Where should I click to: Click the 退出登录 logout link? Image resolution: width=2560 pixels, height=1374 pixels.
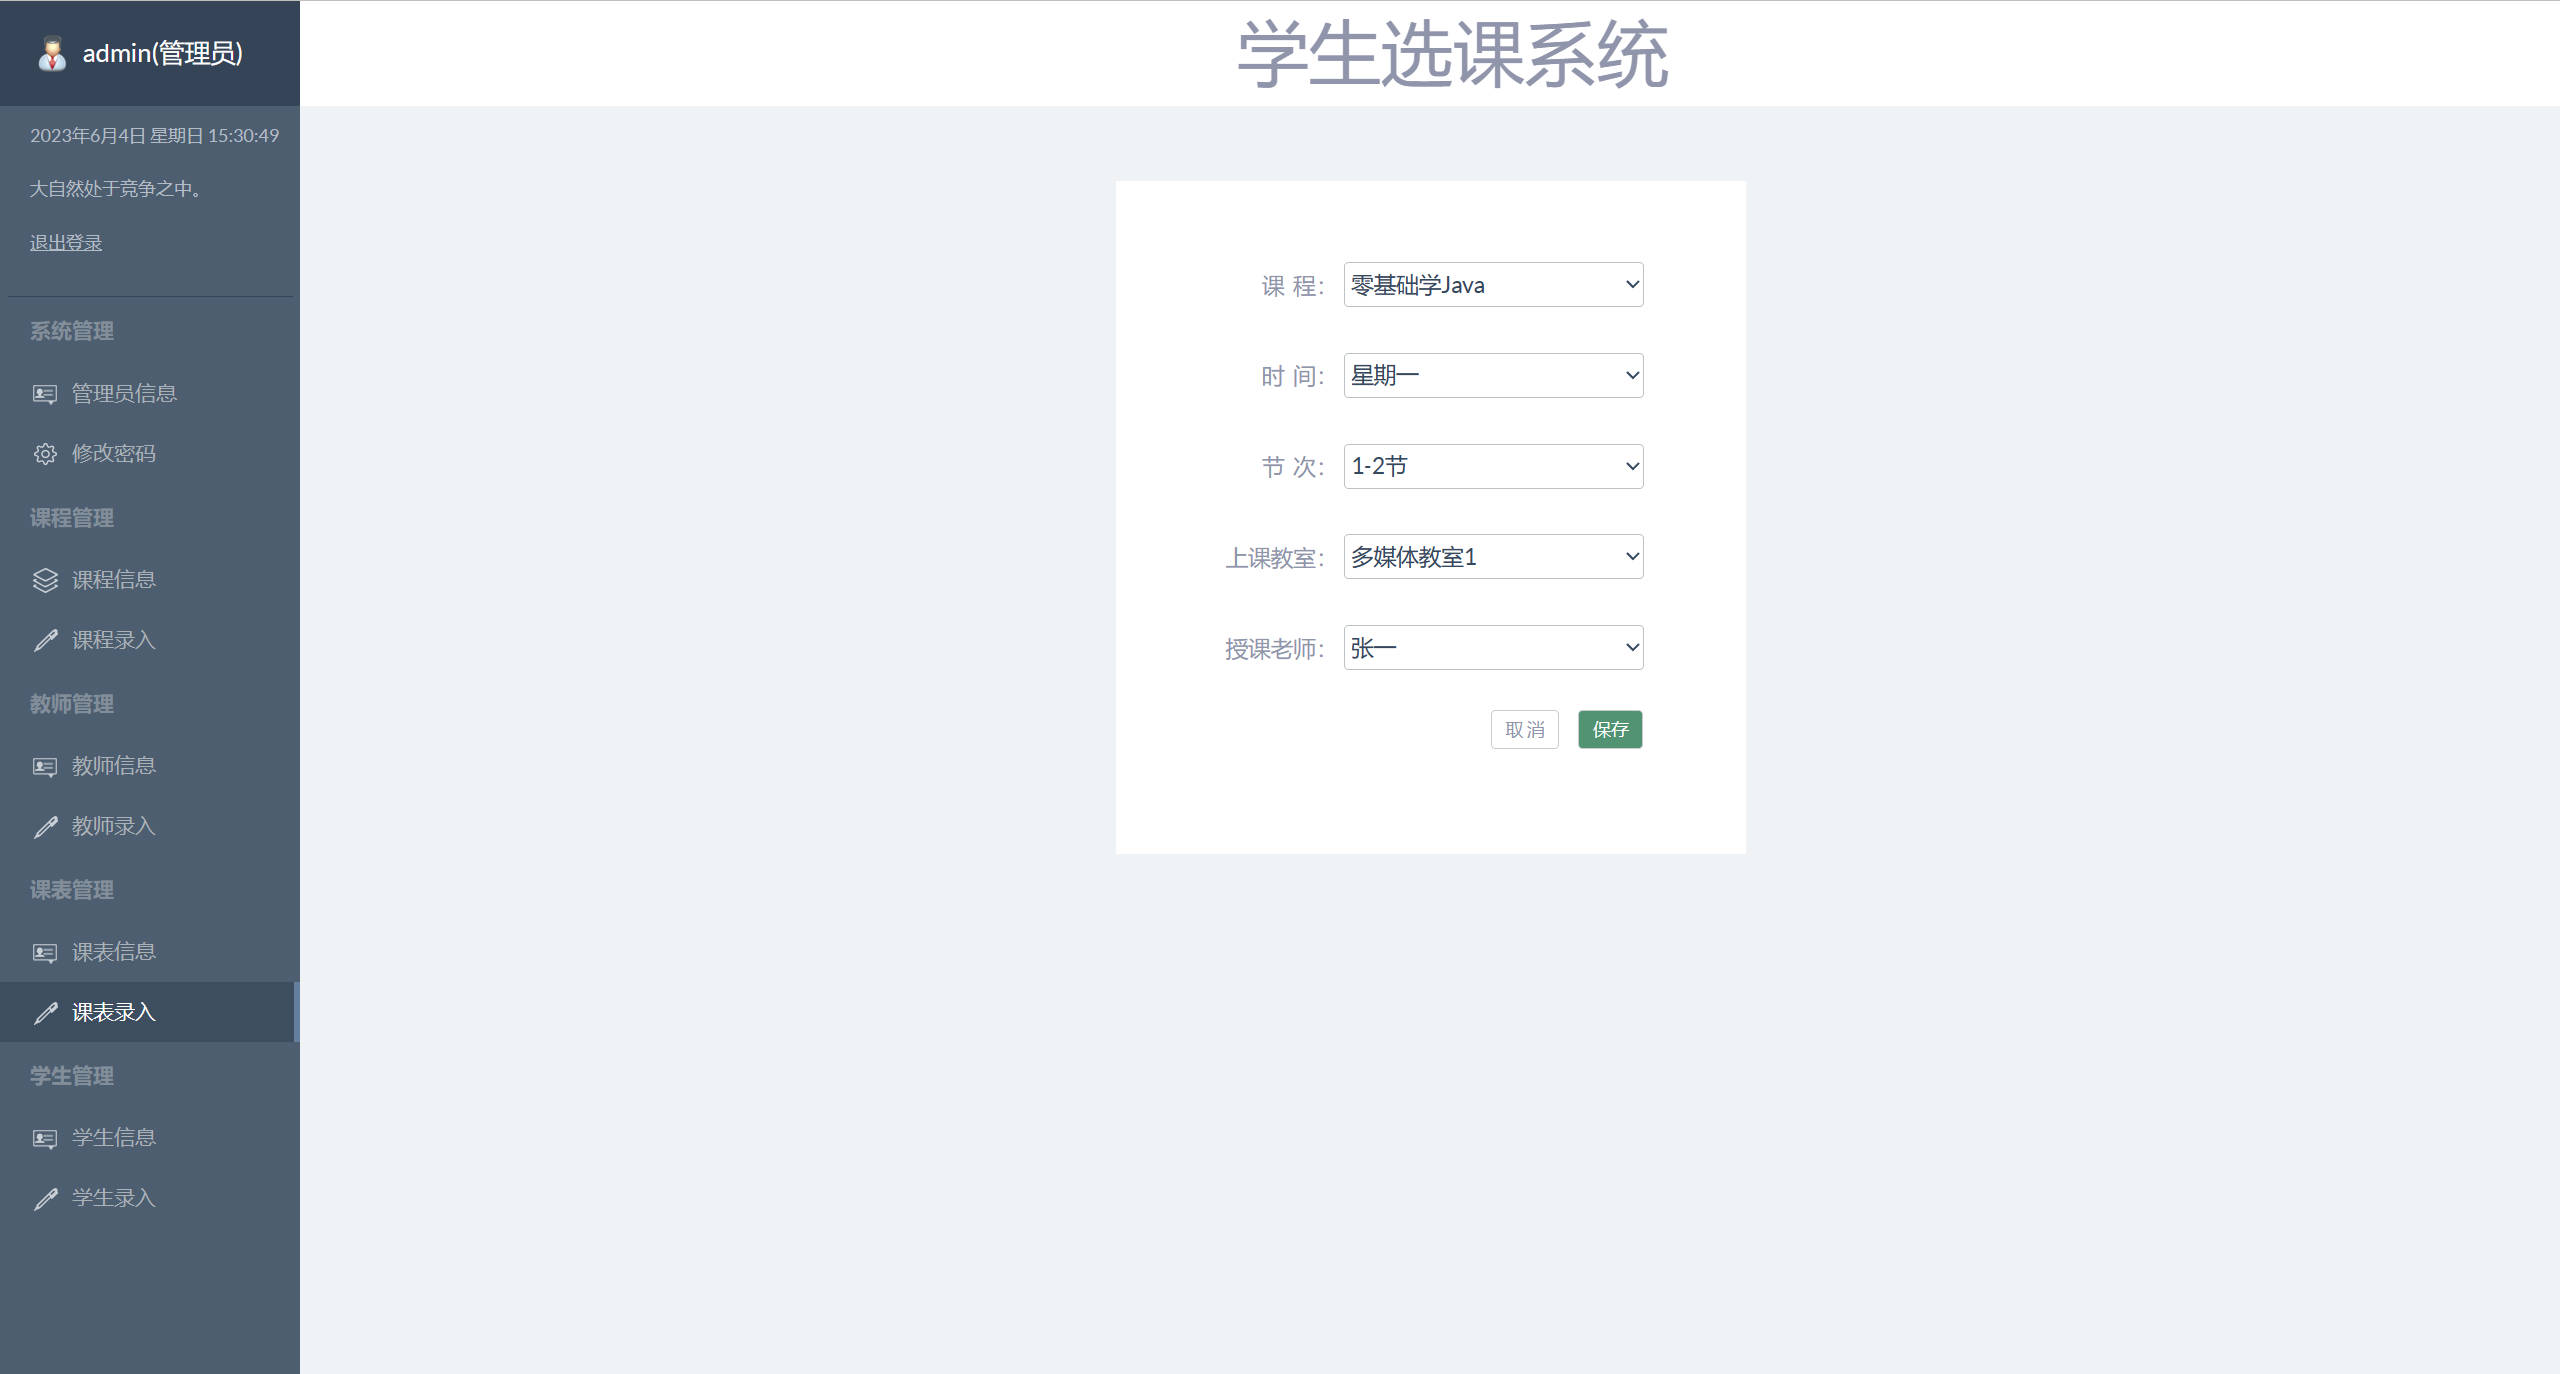click(x=65, y=242)
